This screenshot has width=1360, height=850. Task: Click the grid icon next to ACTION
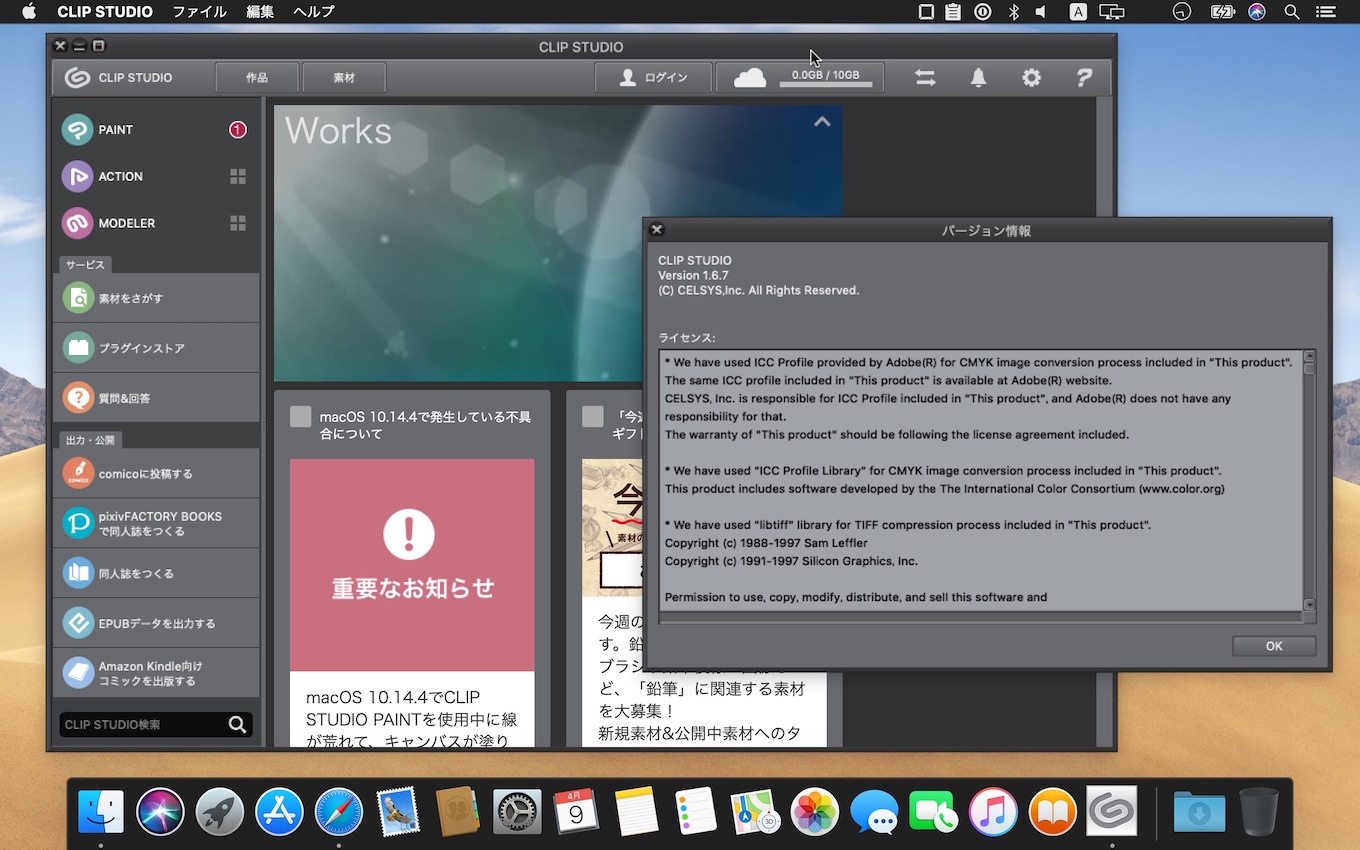click(238, 176)
